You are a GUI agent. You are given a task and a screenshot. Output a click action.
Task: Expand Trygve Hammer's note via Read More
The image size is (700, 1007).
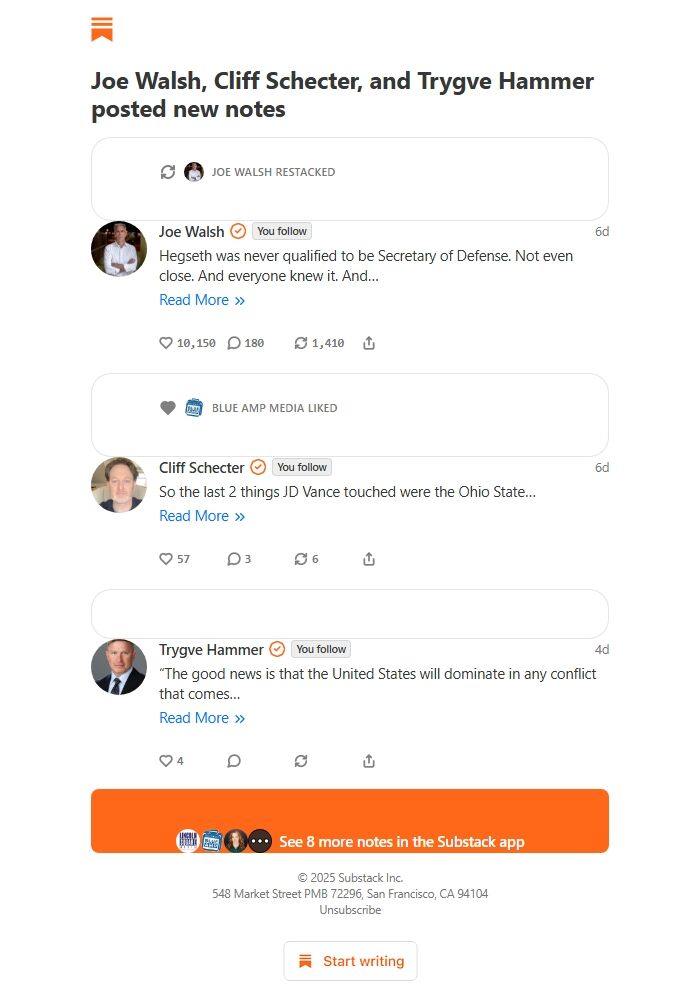(x=202, y=718)
